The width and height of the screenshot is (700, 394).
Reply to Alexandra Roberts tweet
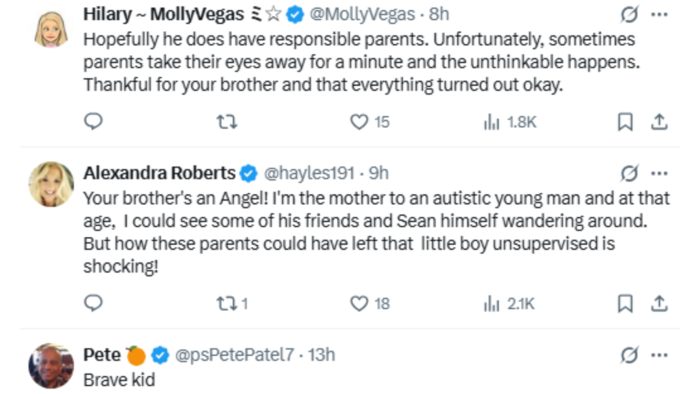coord(93,303)
